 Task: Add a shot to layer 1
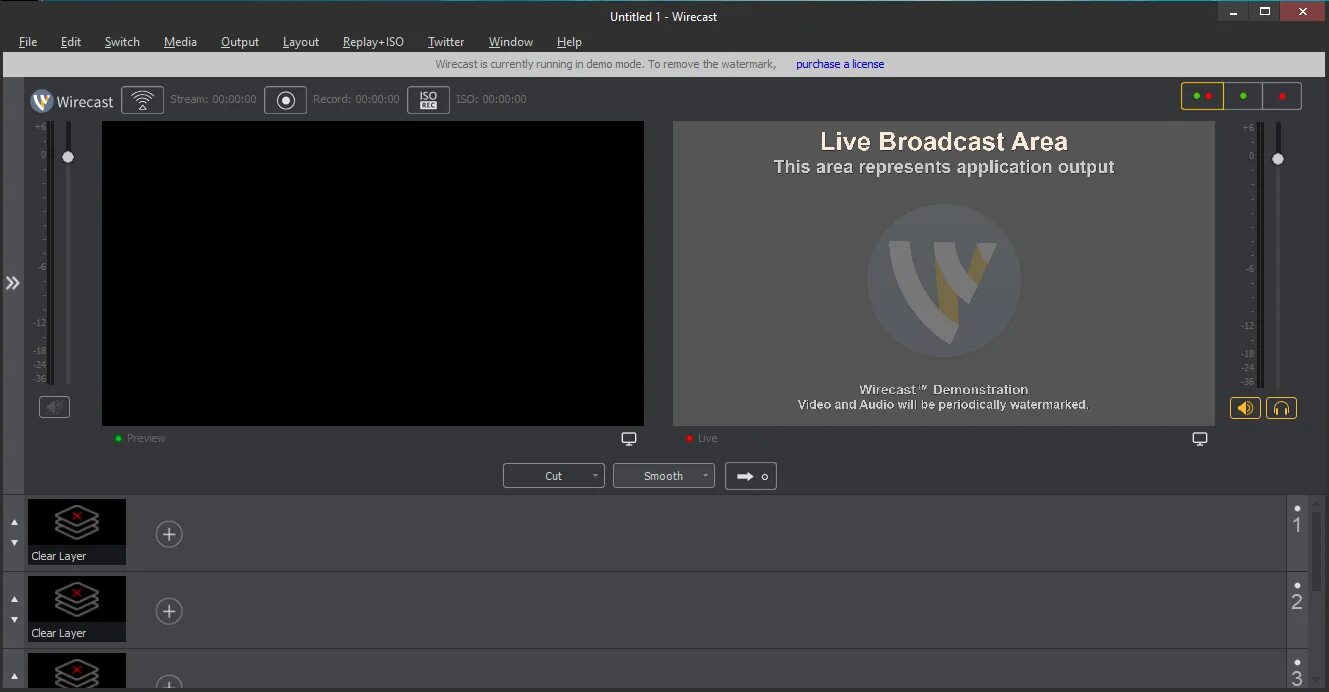pos(169,534)
